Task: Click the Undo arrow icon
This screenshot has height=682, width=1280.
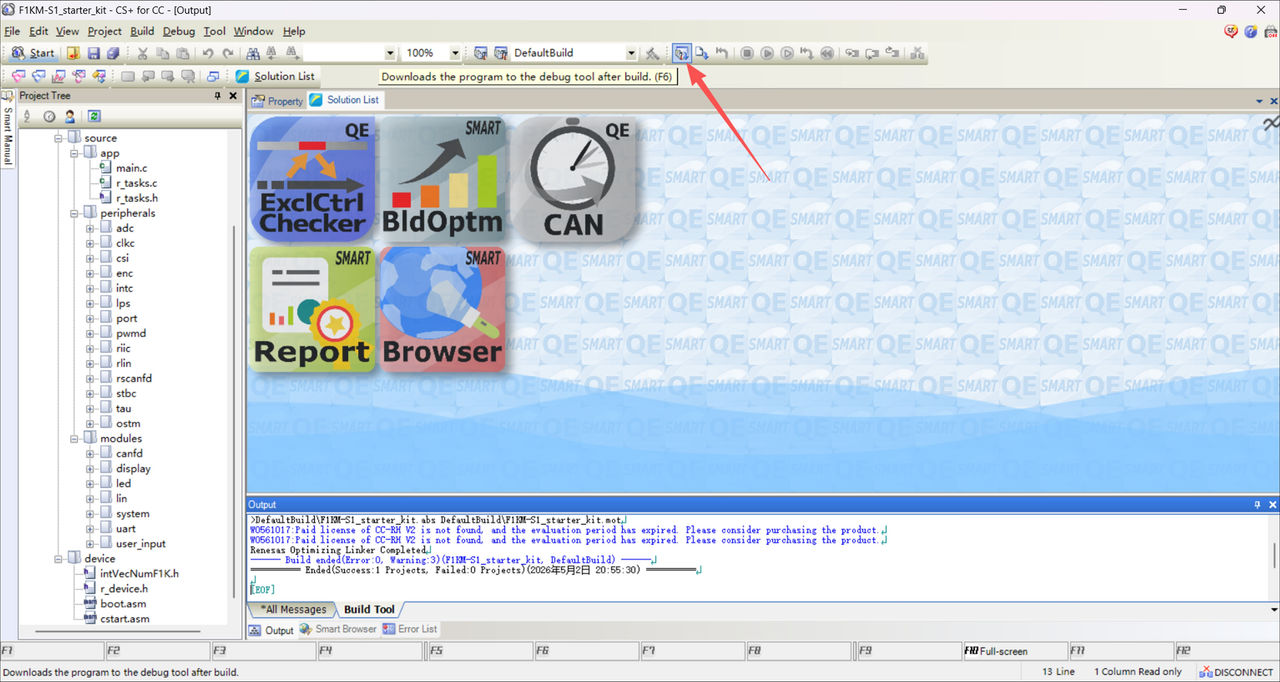Action: [x=208, y=53]
